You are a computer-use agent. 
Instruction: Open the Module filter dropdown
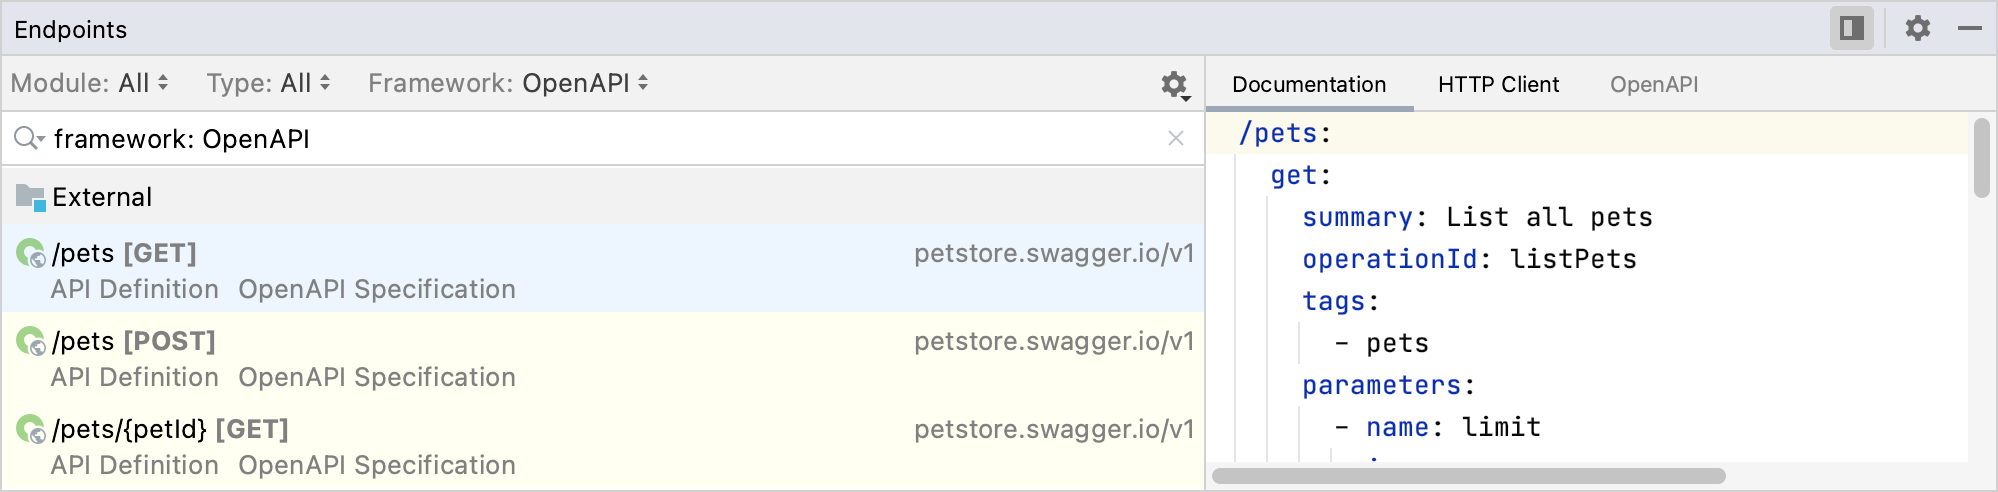point(90,83)
